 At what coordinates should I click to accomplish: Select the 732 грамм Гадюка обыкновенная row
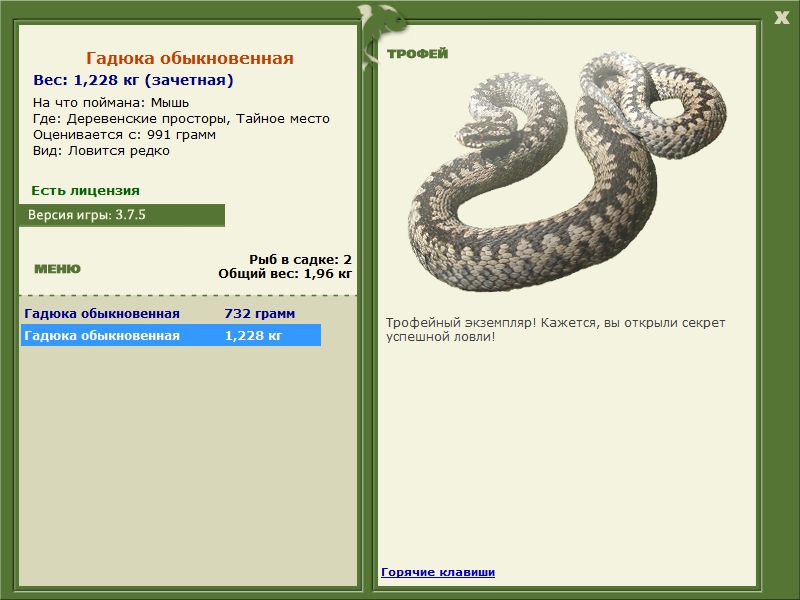click(x=171, y=313)
